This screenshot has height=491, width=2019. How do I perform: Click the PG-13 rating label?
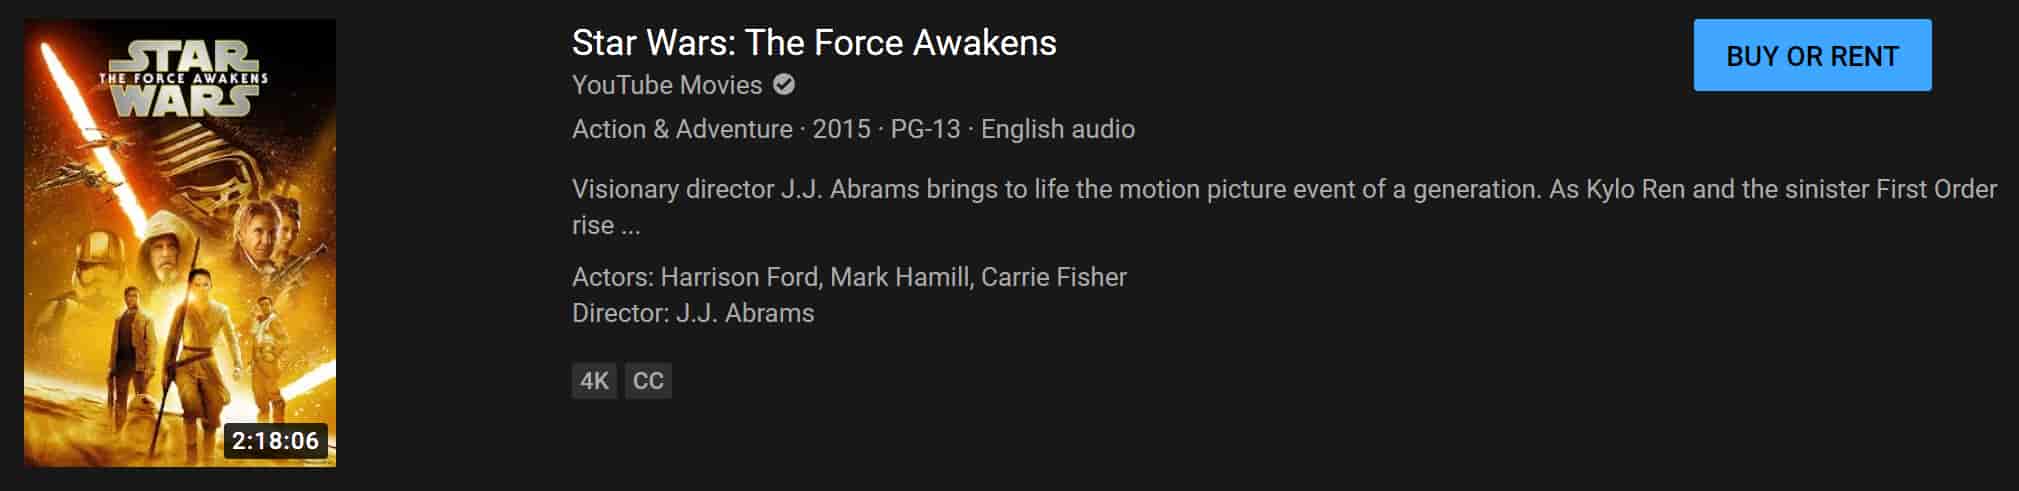tap(925, 129)
